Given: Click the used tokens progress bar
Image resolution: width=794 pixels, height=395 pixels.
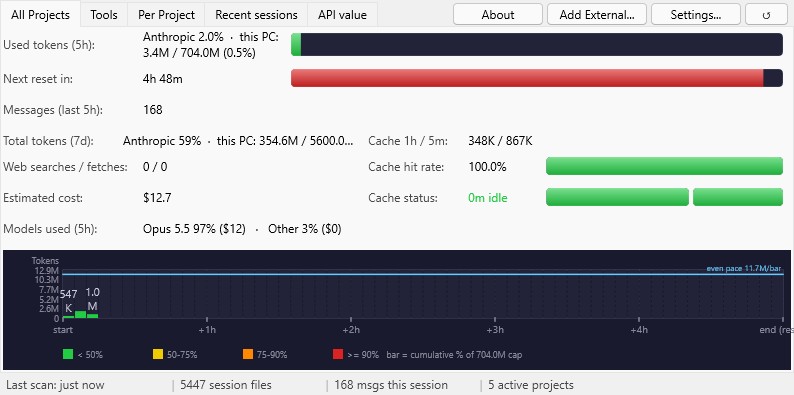Looking at the screenshot, I should [x=537, y=45].
